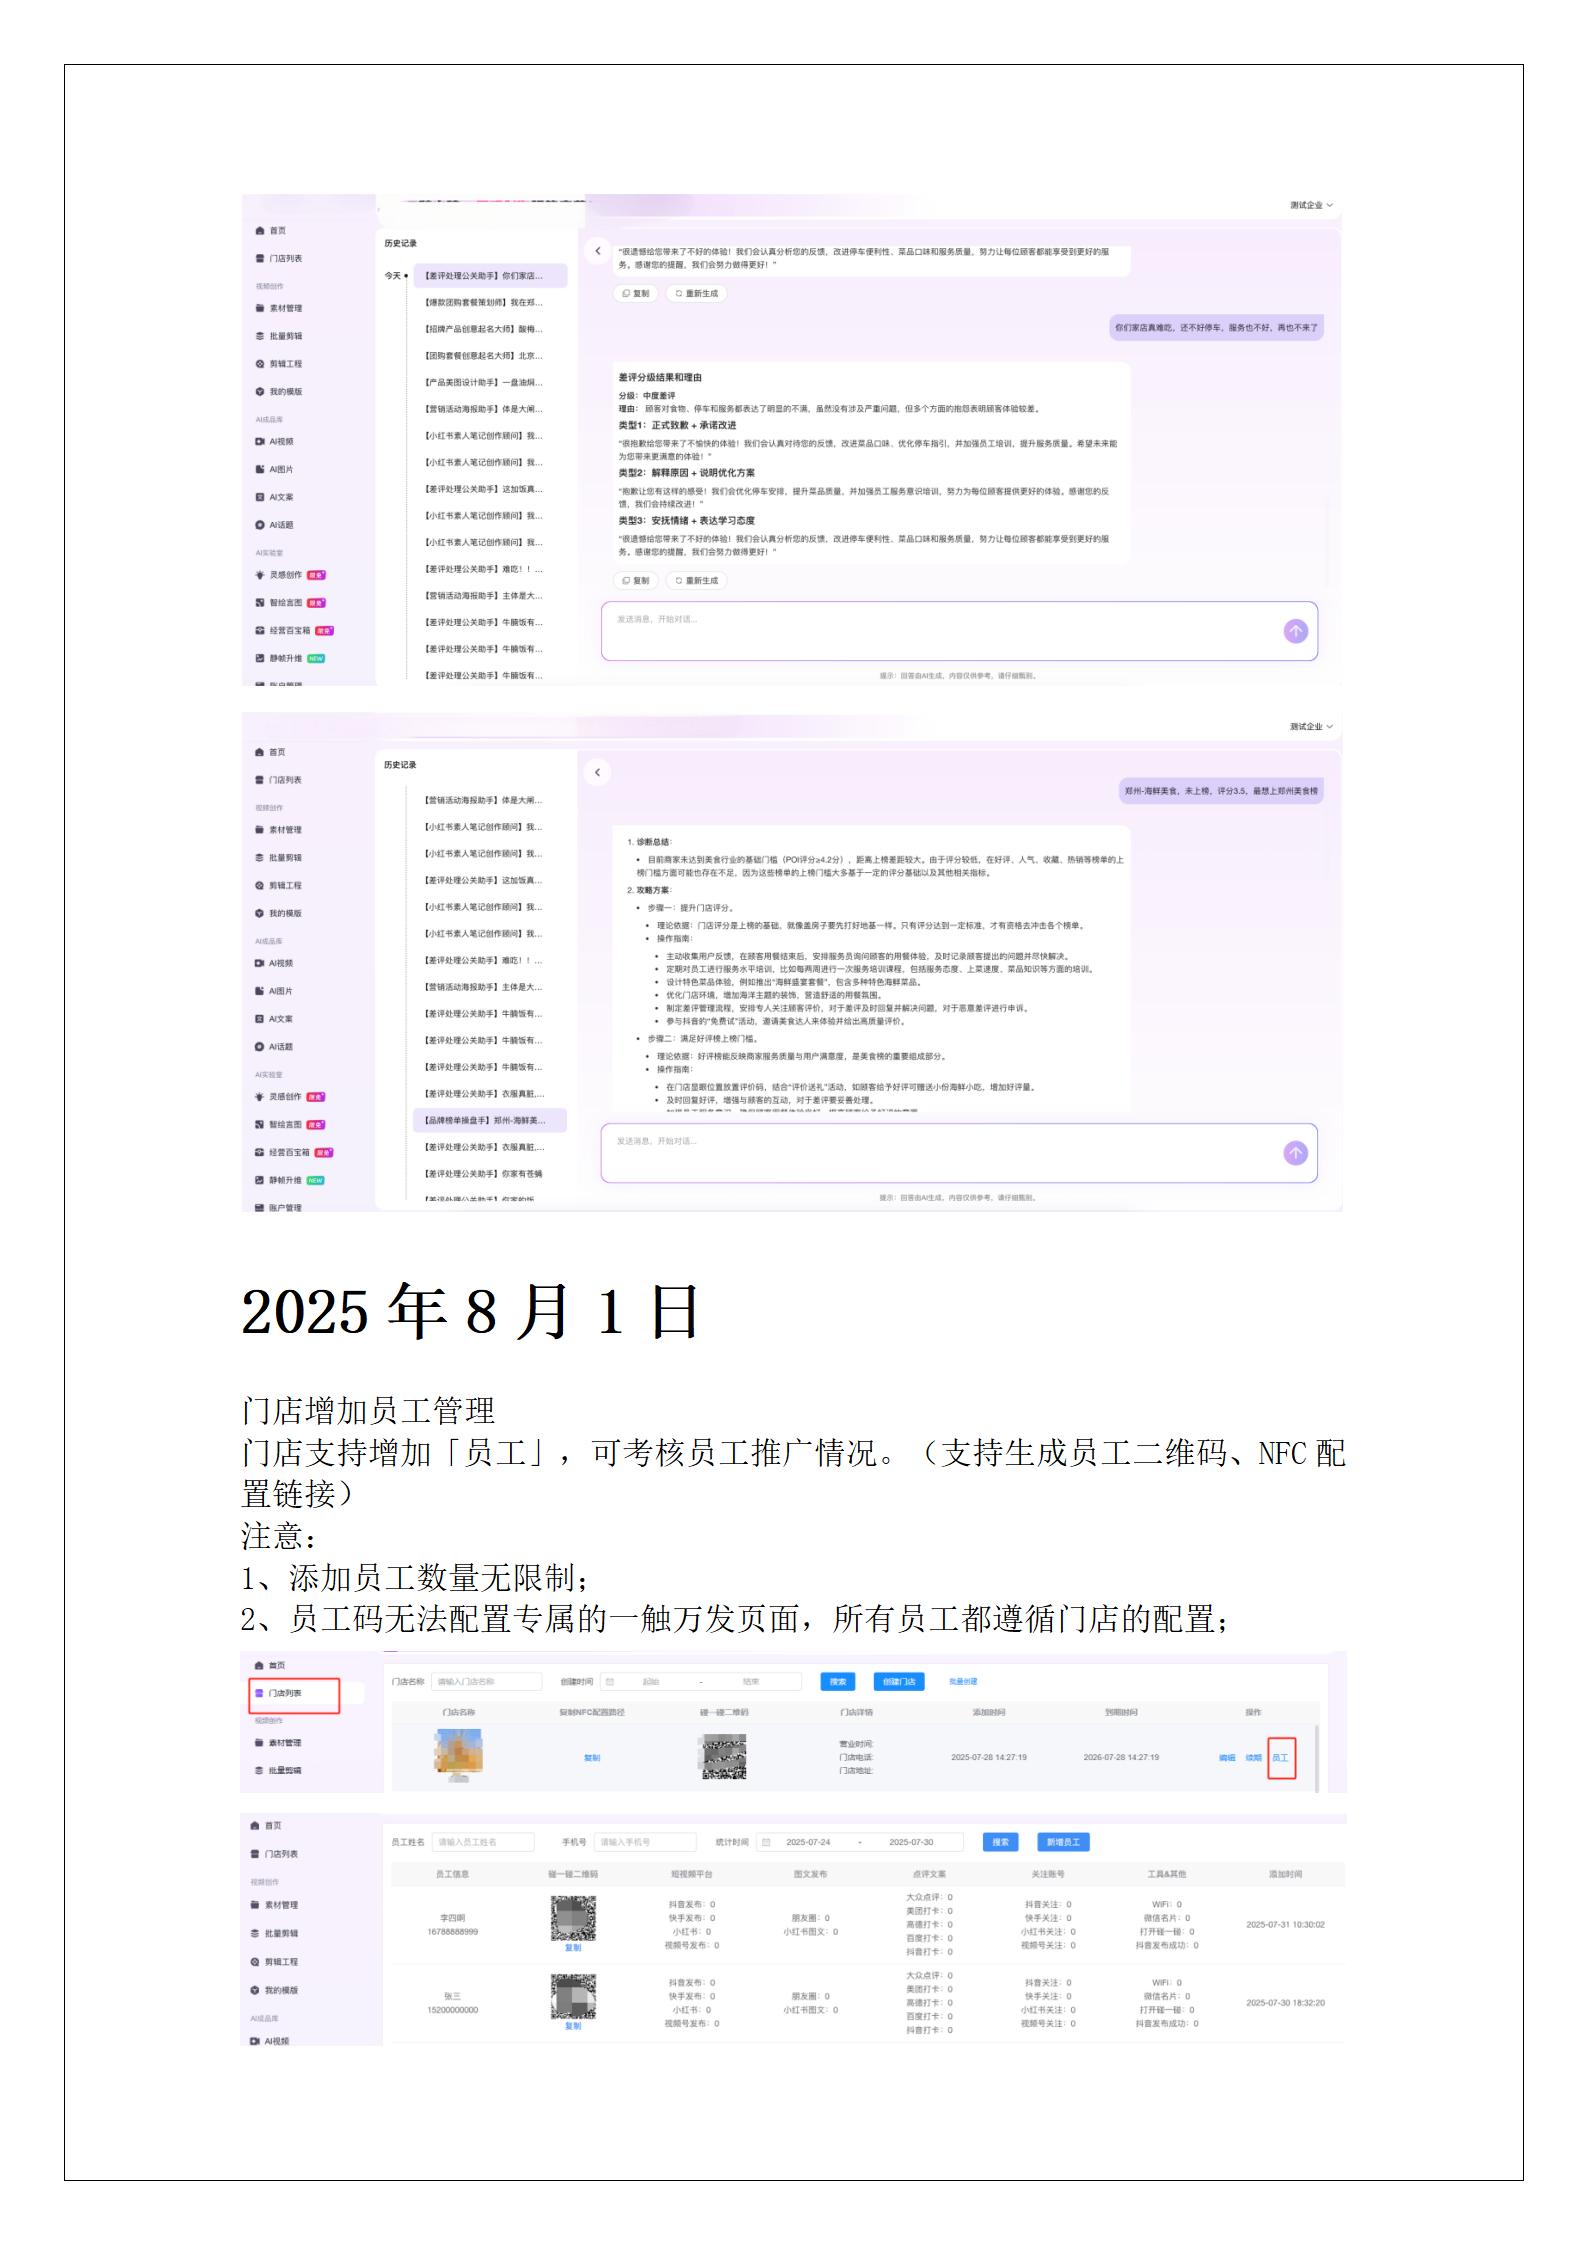Click the store's blurred QR code thumbnail
The height and width of the screenshot is (2245, 1587).
click(x=724, y=1757)
